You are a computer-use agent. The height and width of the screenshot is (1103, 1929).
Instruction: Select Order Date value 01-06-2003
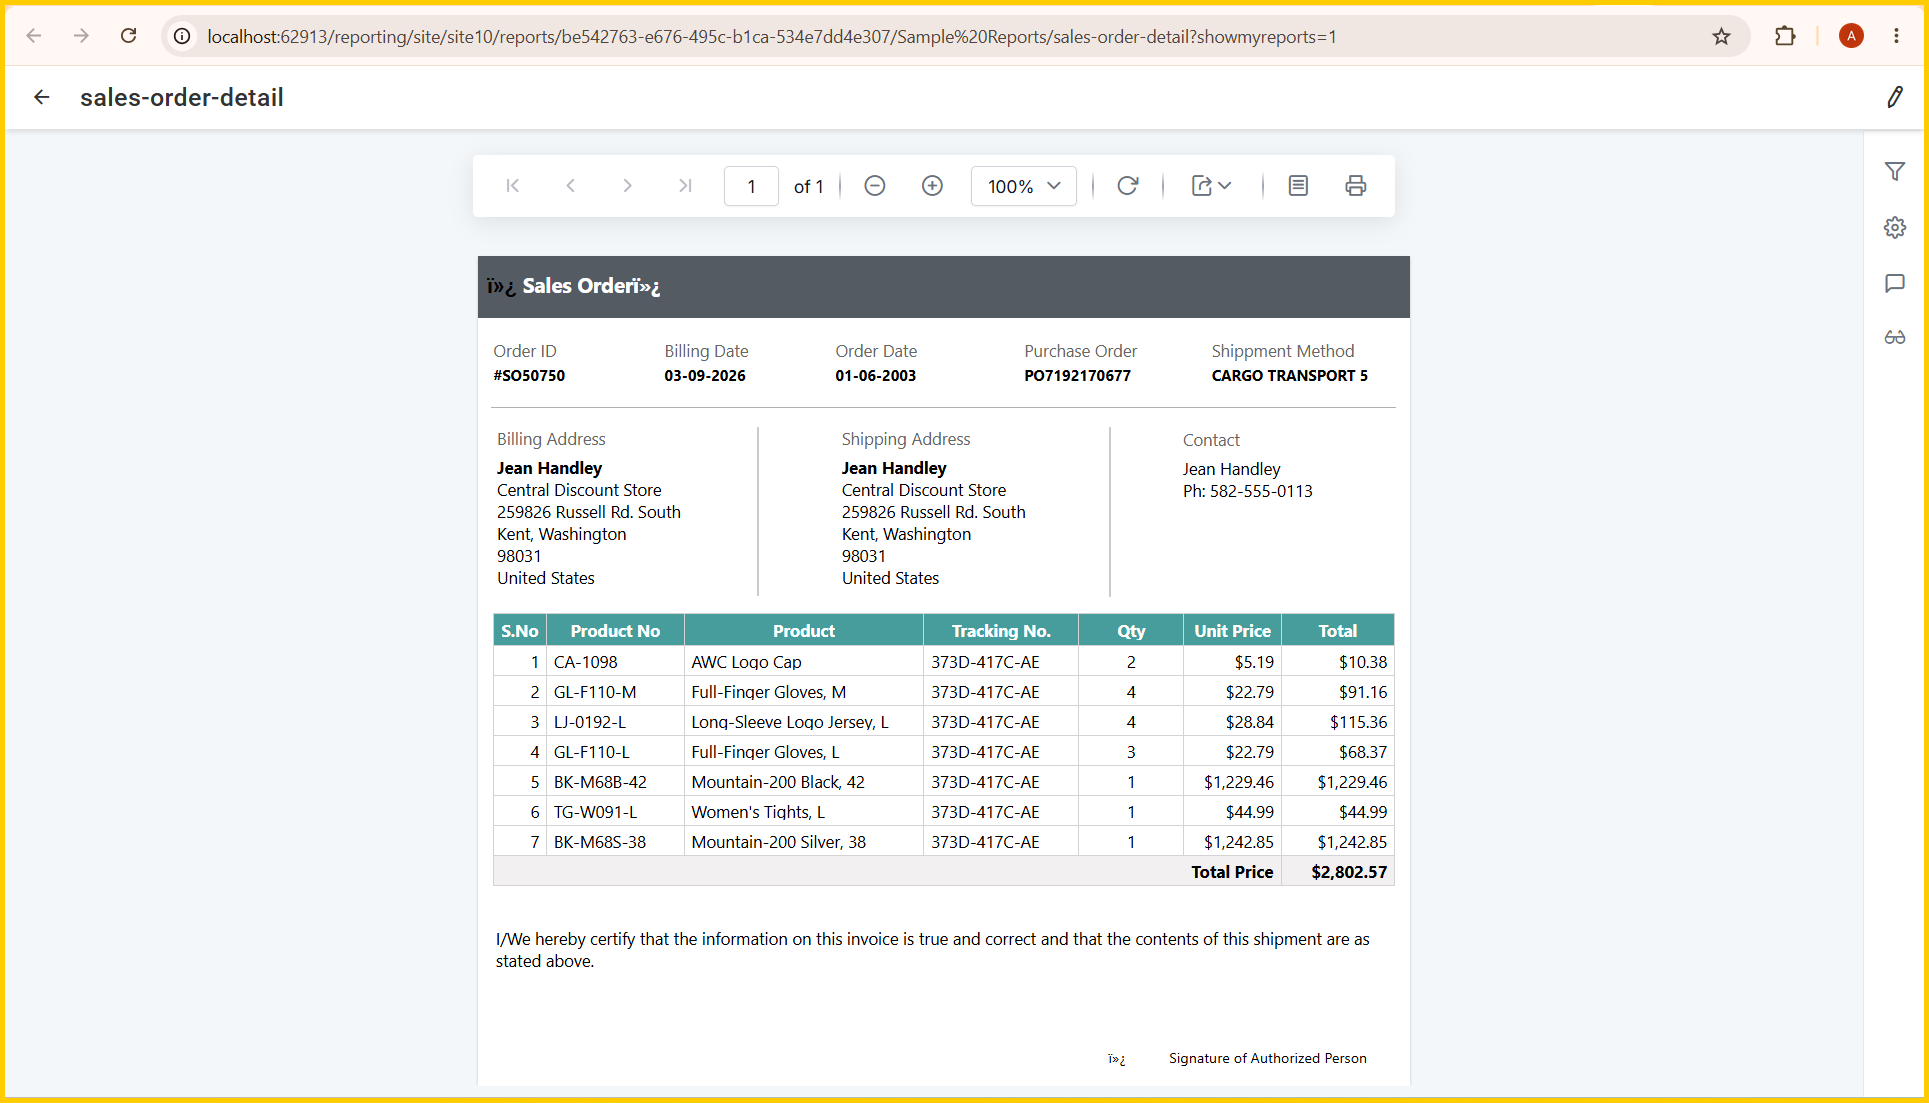point(876,376)
